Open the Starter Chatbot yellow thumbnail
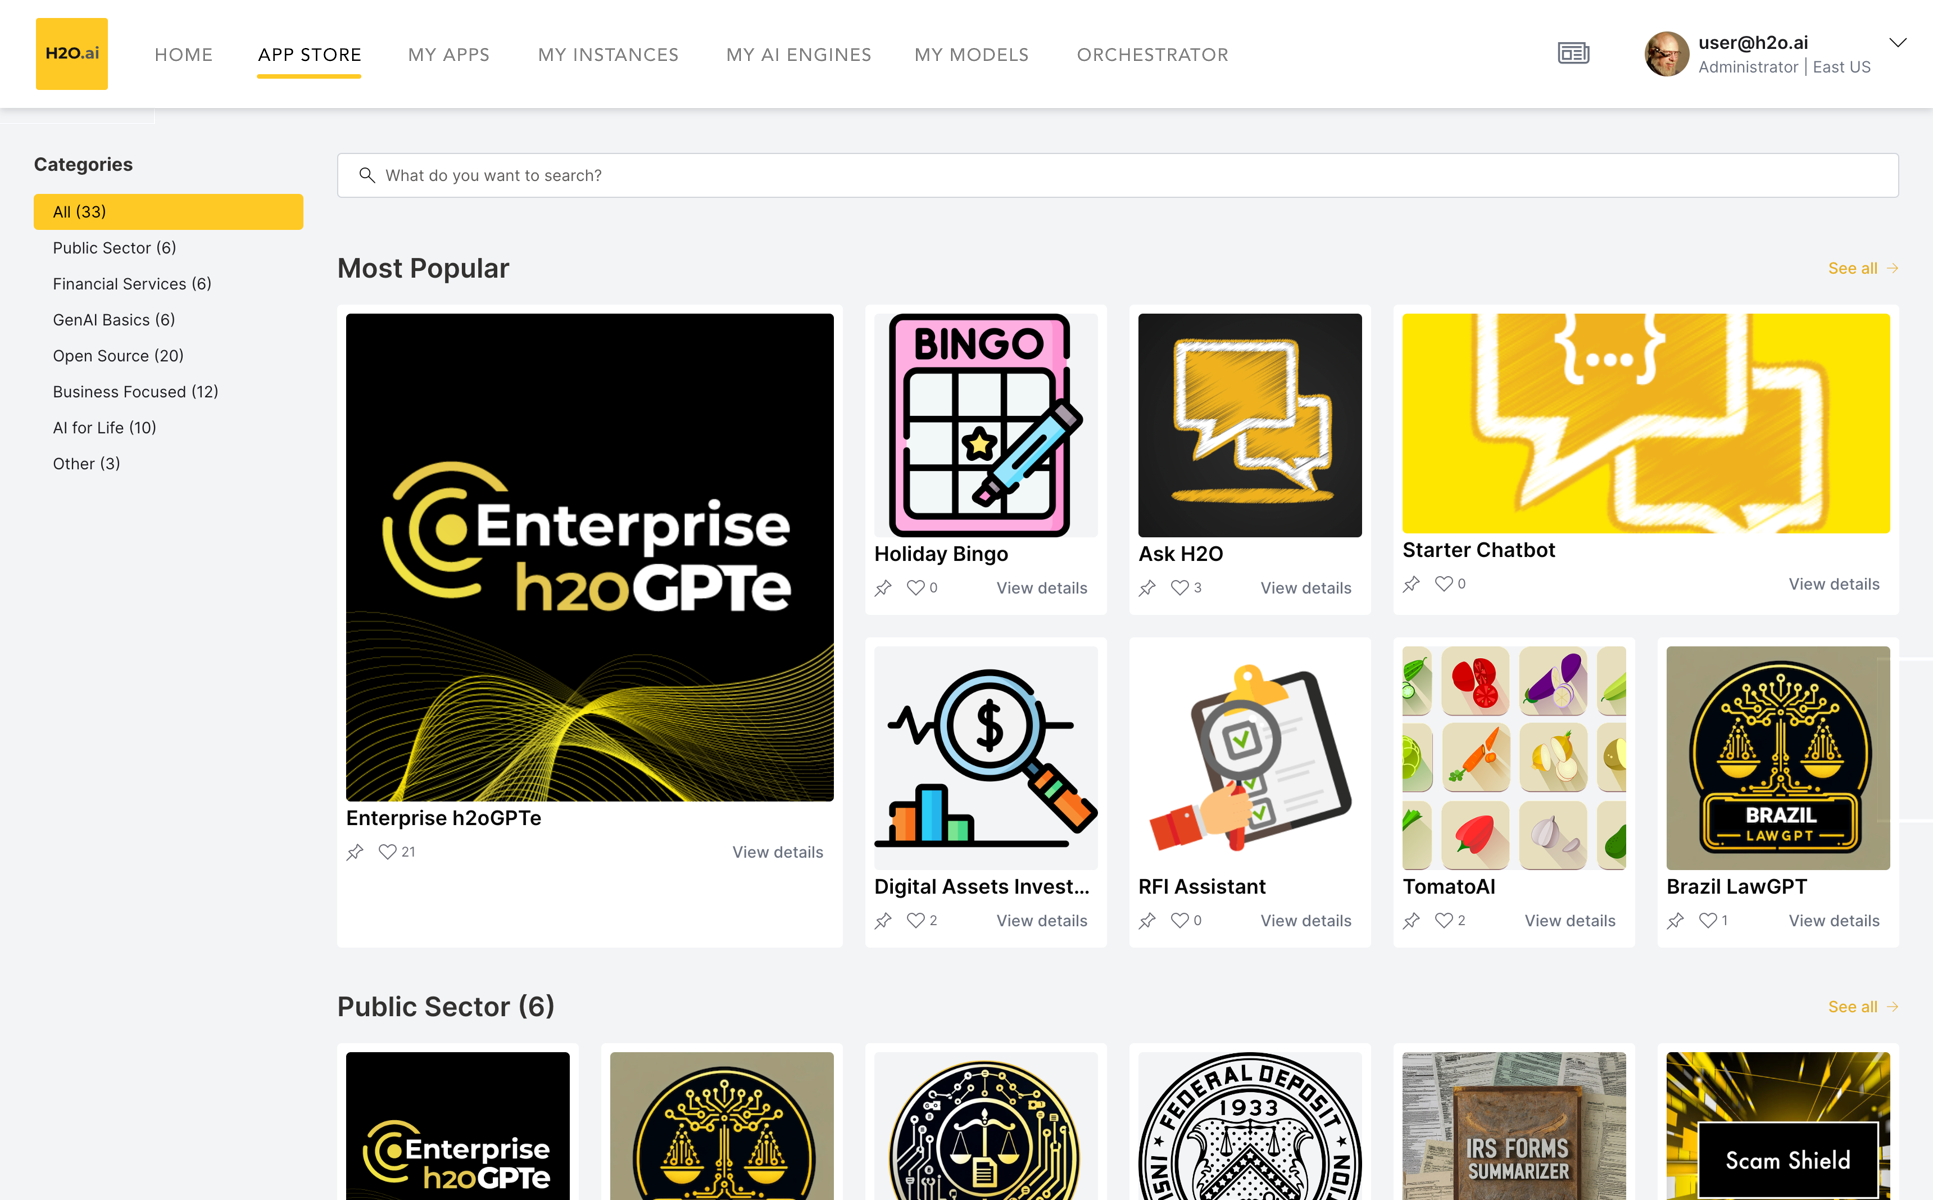Image resolution: width=1933 pixels, height=1200 pixels. (x=1646, y=423)
